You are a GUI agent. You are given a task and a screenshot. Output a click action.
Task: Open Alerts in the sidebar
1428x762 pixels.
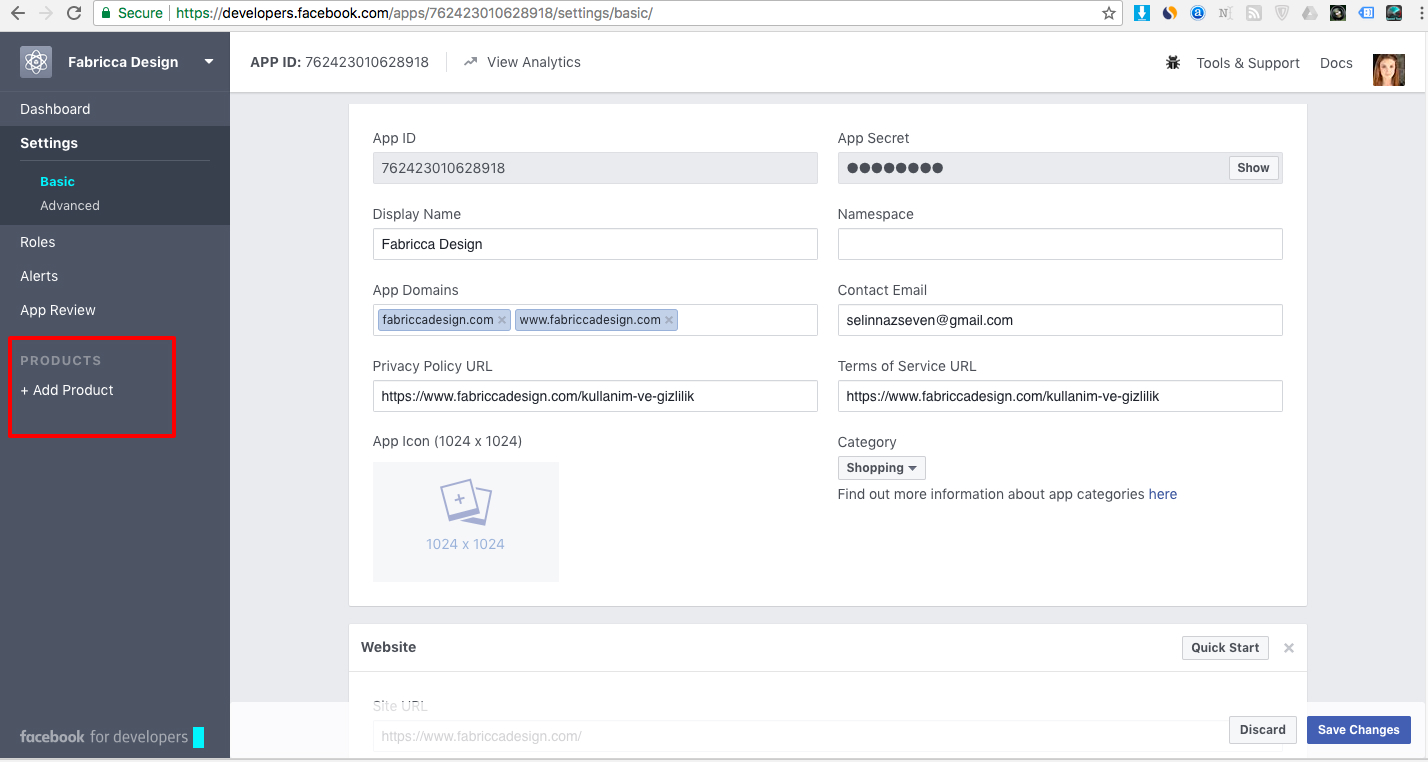(x=39, y=276)
